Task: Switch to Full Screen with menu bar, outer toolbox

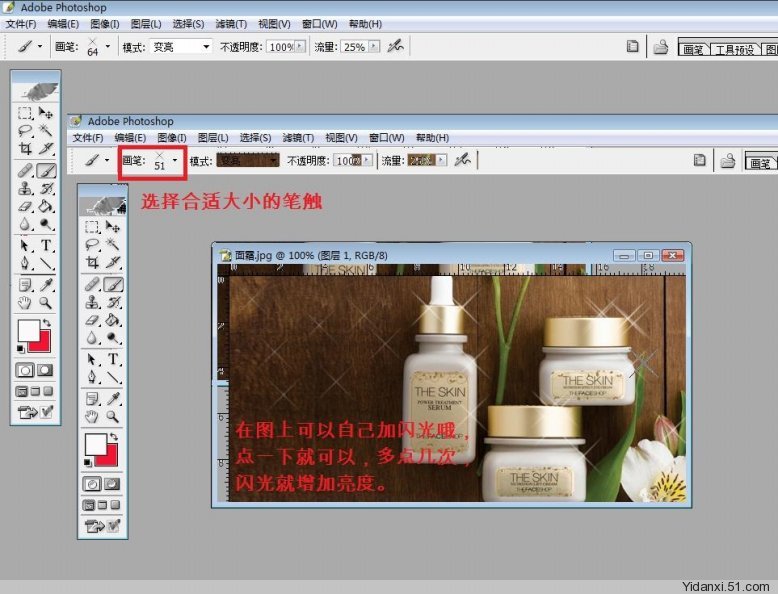Action: [x=35, y=392]
